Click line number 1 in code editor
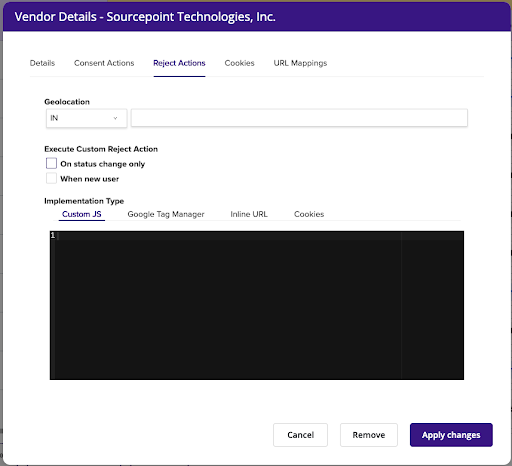The height and width of the screenshot is (466, 512). [53, 236]
